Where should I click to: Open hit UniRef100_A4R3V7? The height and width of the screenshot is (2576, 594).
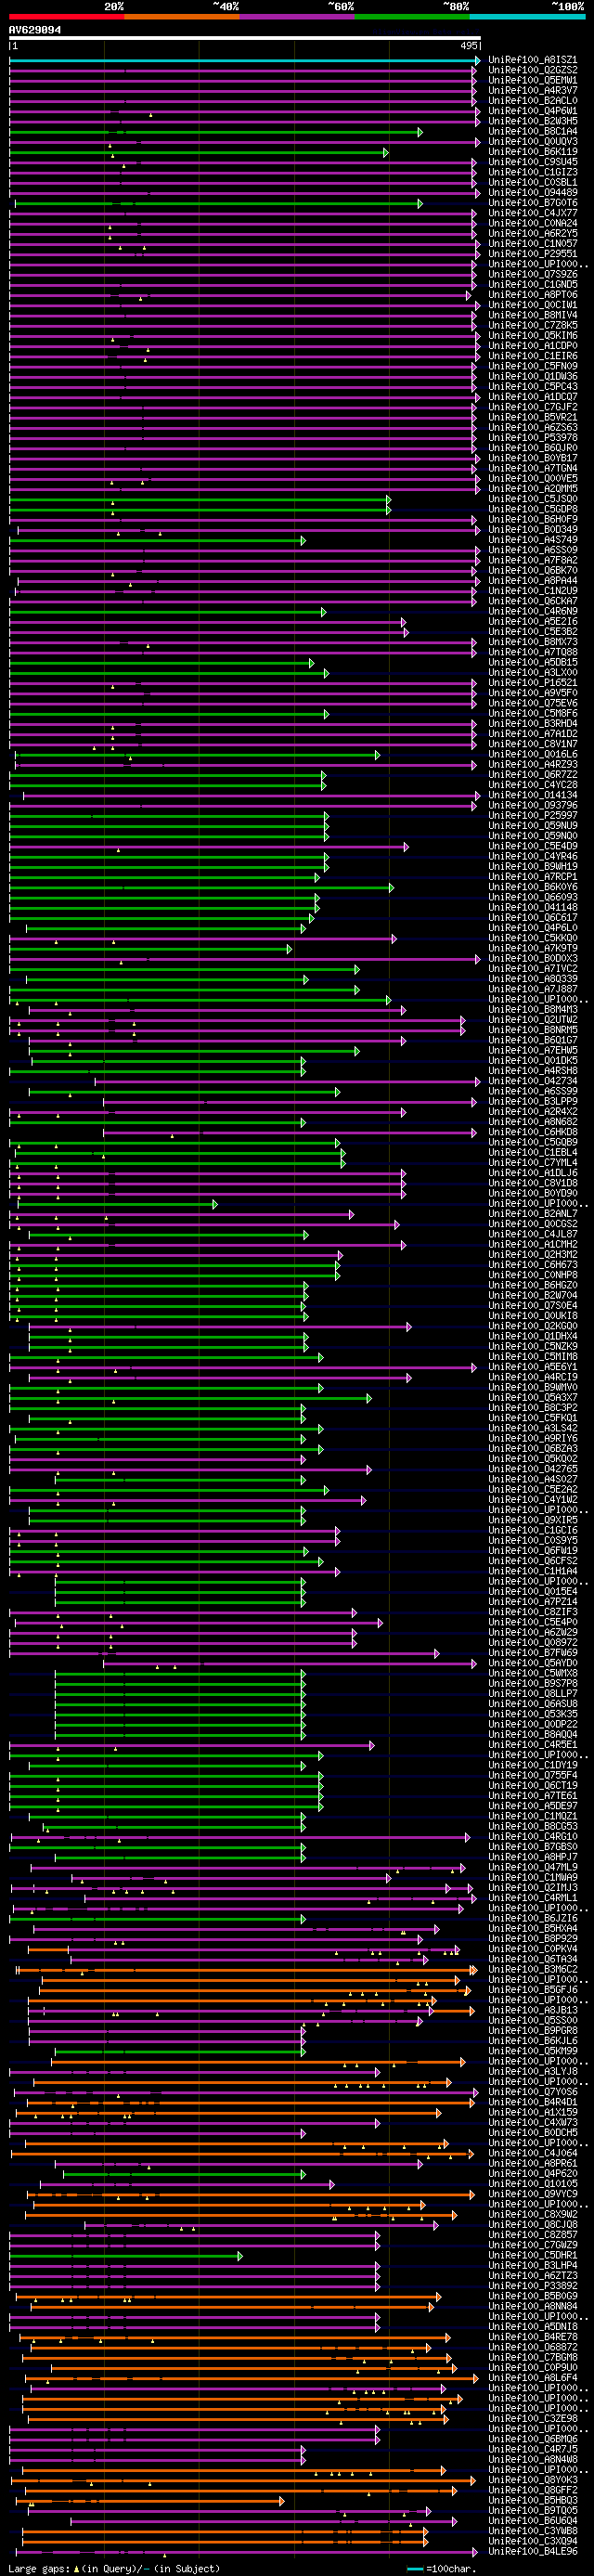pyautogui.click(x=532, y=91)
